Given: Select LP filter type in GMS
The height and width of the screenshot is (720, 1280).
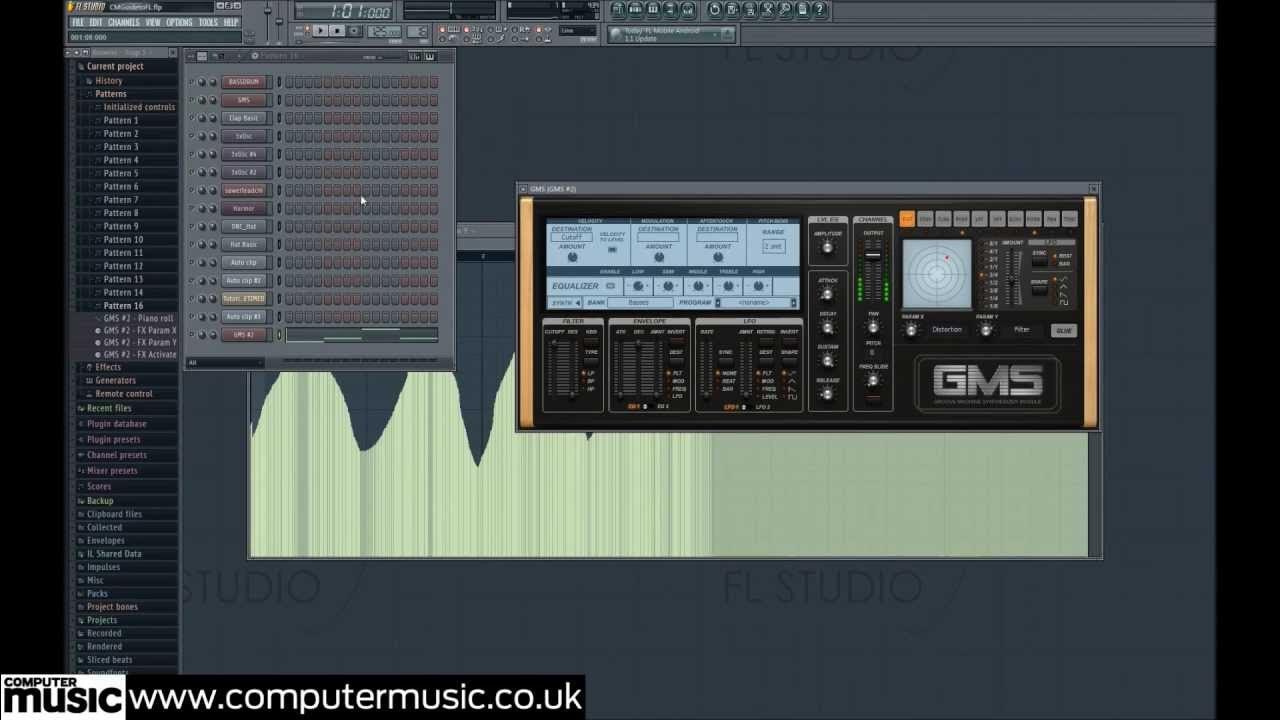Looking at the screenshot, I should point(587,373).
